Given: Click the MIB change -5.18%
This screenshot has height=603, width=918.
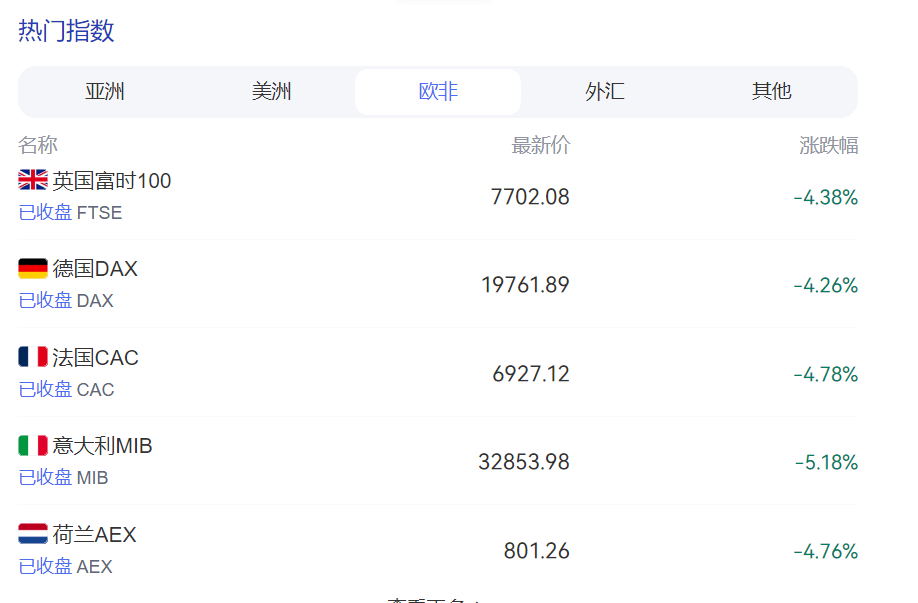Looking at the screenshot, I should pyautogui.click(x=826, y=462).
